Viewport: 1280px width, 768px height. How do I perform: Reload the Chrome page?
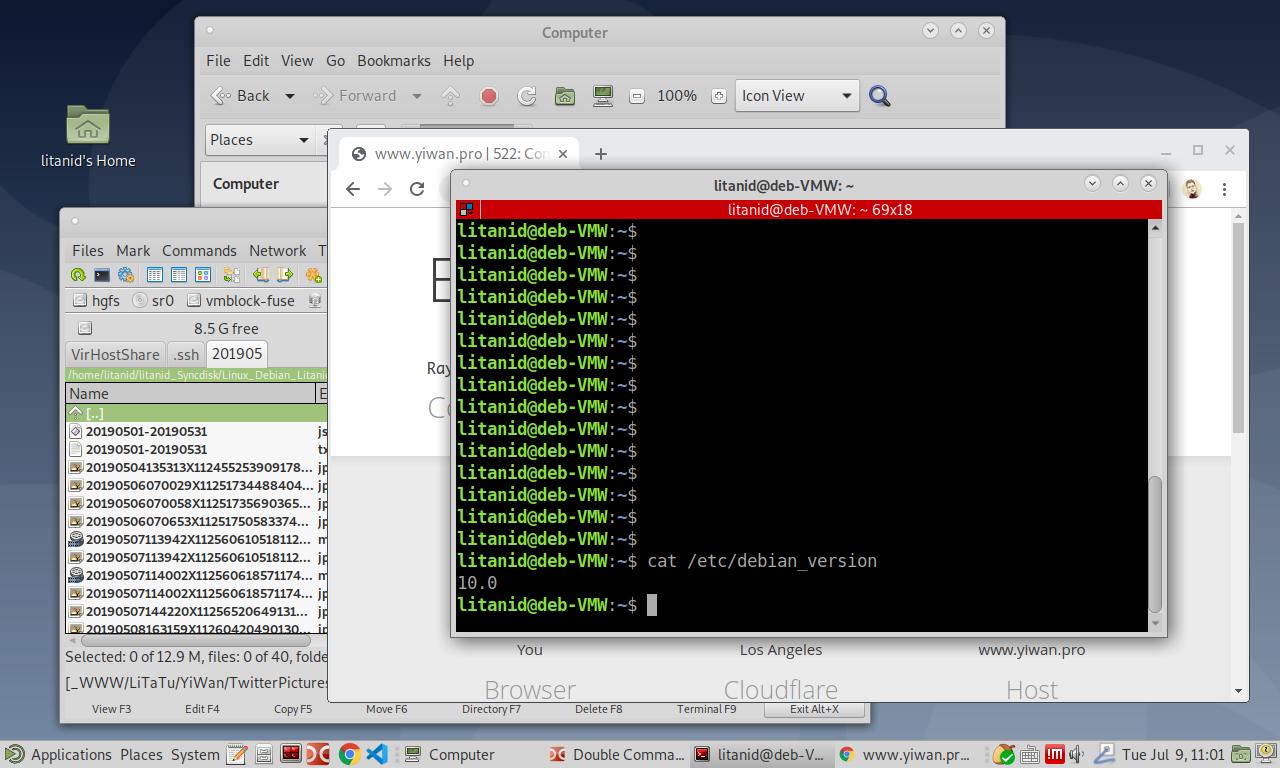click(417, 189)
